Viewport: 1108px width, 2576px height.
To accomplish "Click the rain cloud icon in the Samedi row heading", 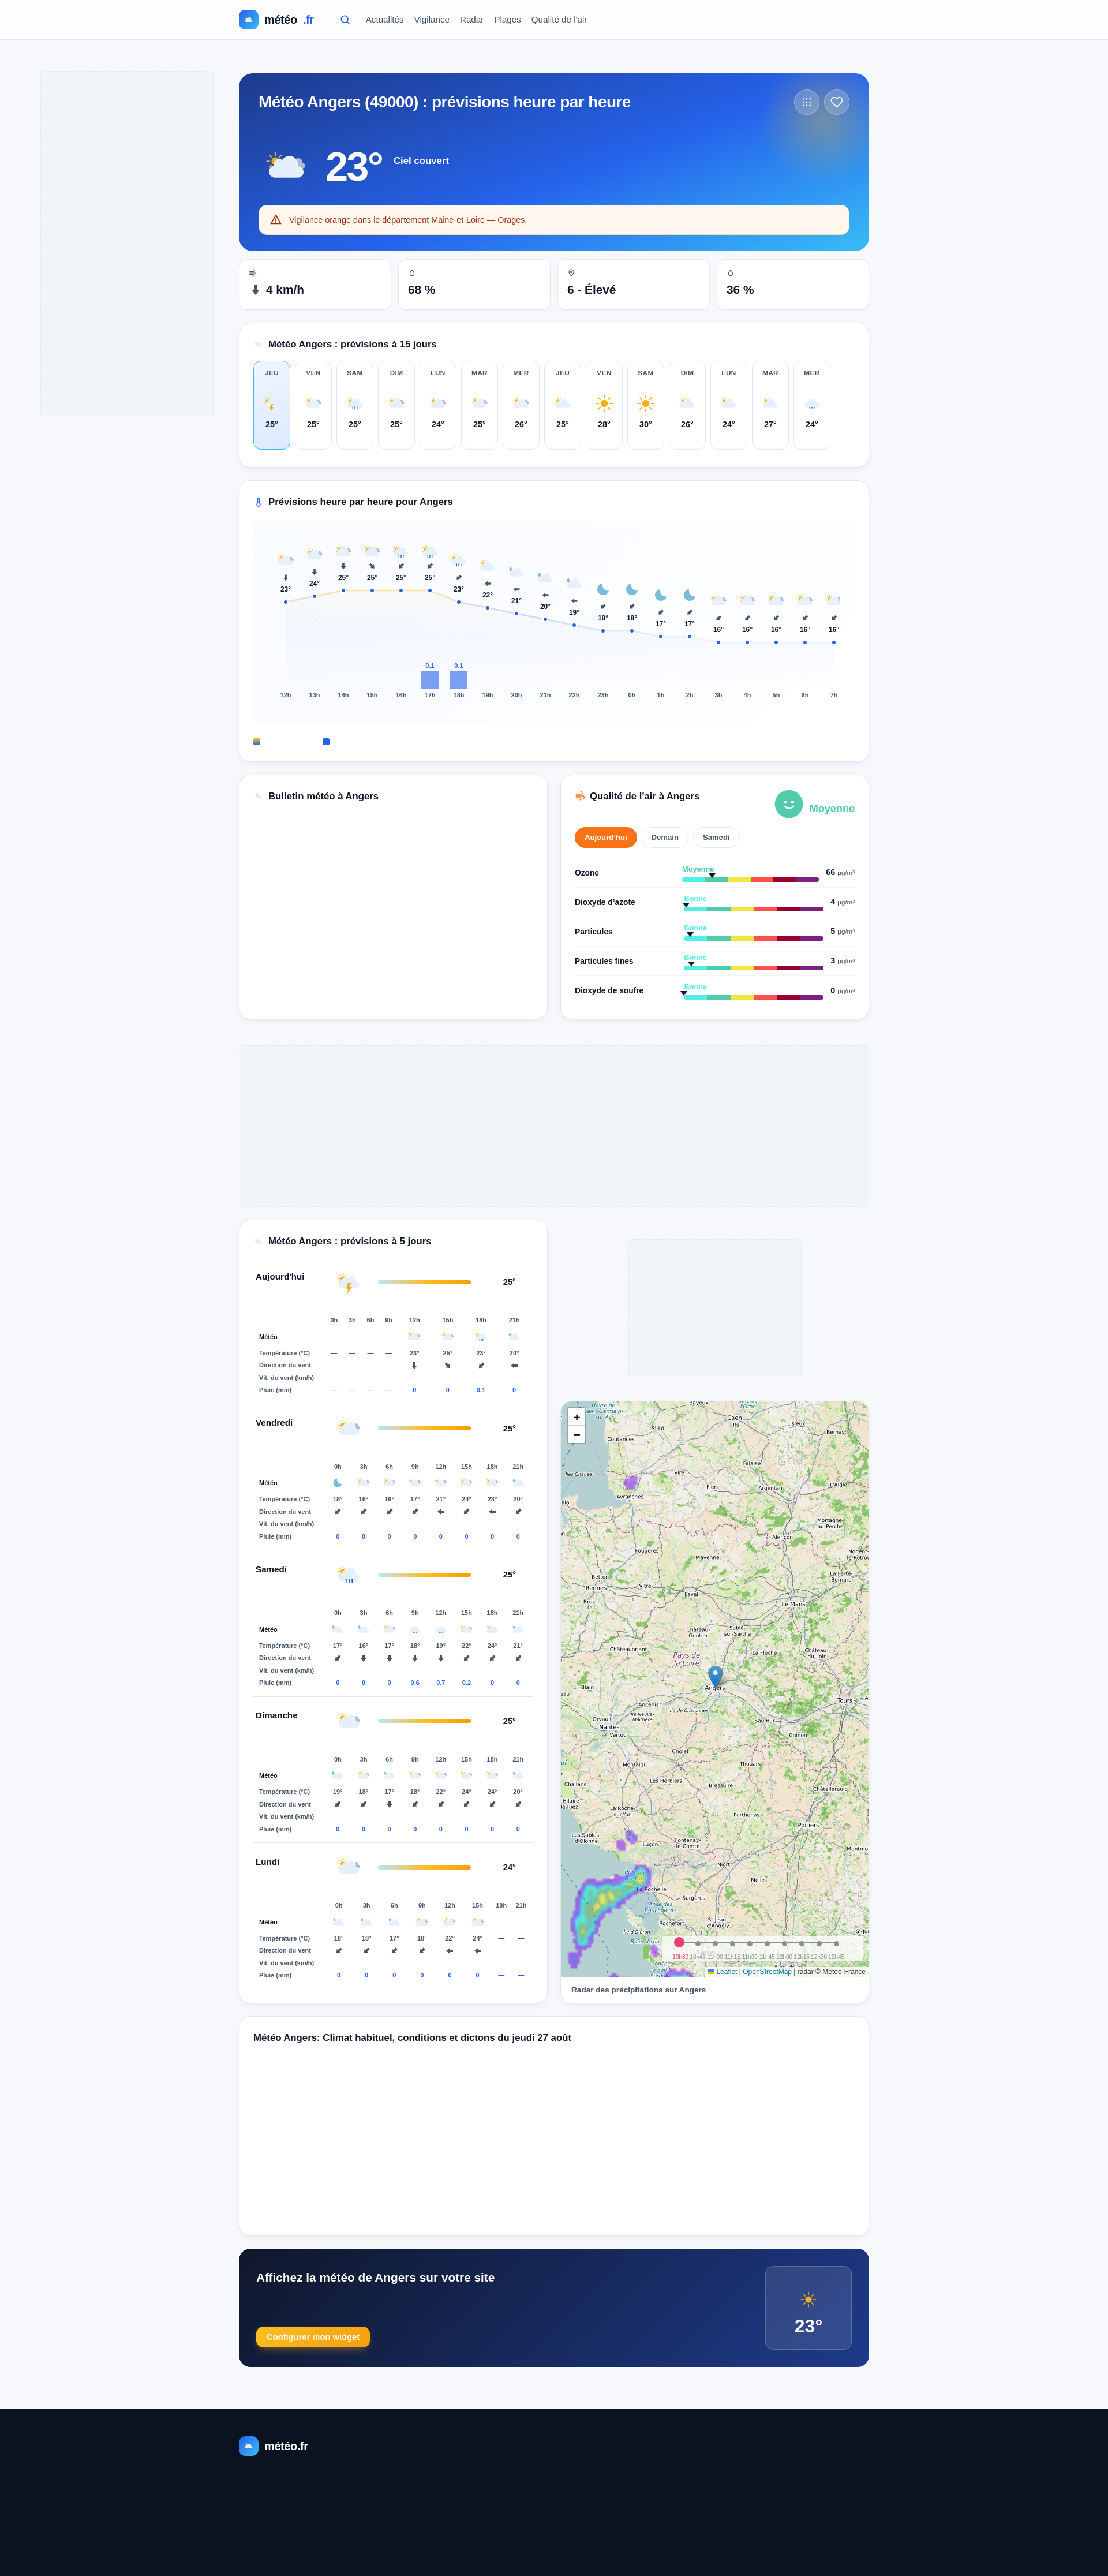I will (x=348, y=1575).
